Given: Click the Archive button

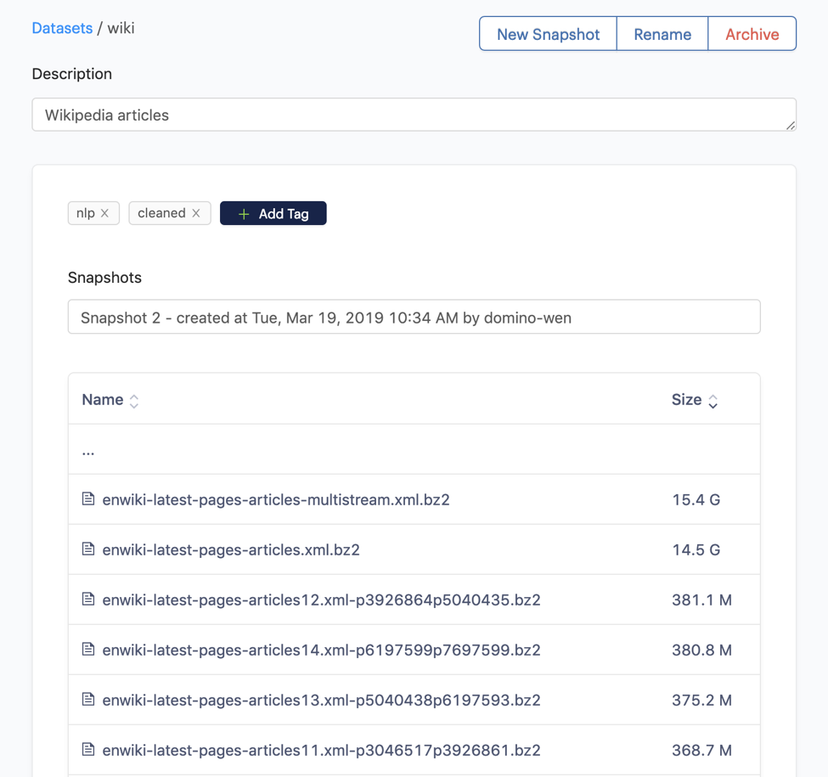Looking at the screenshot, I should [751, 33].
